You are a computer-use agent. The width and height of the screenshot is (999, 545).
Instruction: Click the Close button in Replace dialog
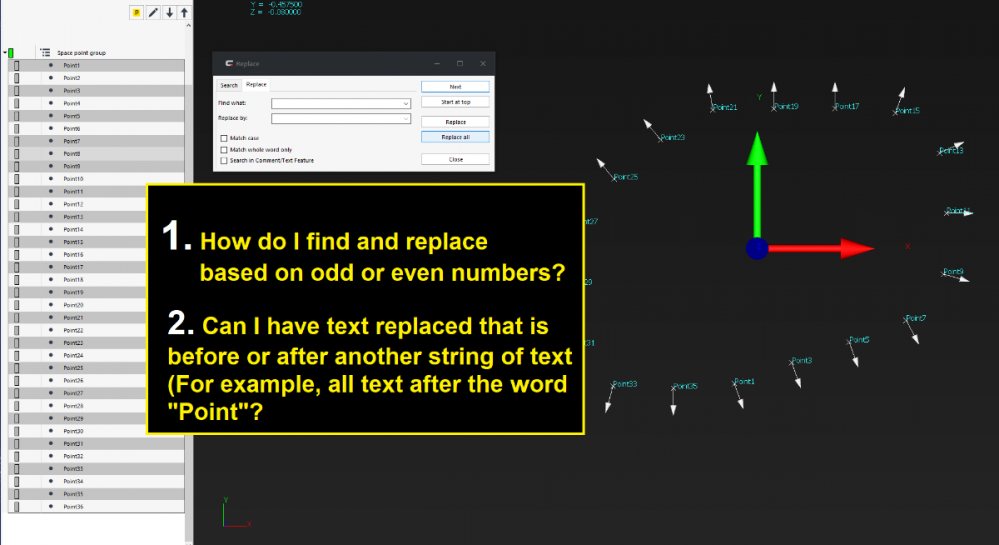455,159
